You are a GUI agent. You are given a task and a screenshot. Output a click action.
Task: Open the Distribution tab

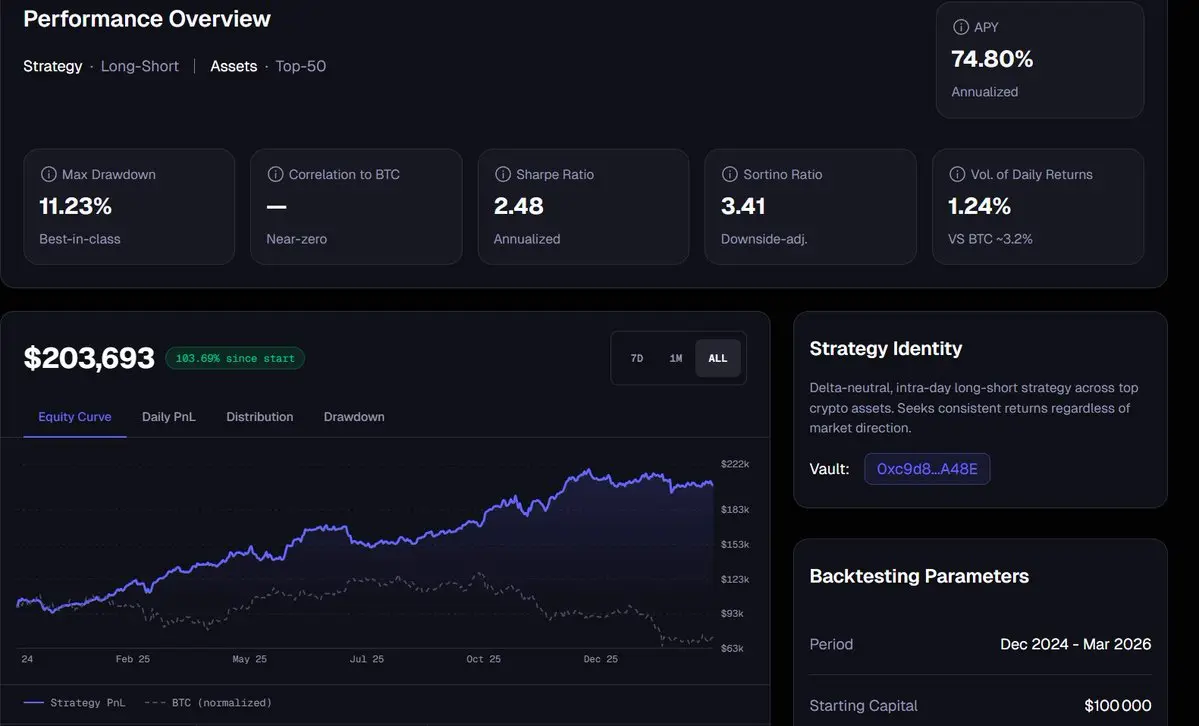pyautogui.click(x=260, y=417)
